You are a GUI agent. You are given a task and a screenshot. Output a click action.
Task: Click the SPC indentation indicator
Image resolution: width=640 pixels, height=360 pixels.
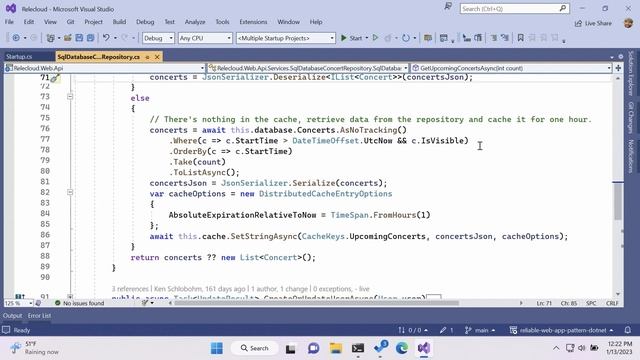click(591, 303)
